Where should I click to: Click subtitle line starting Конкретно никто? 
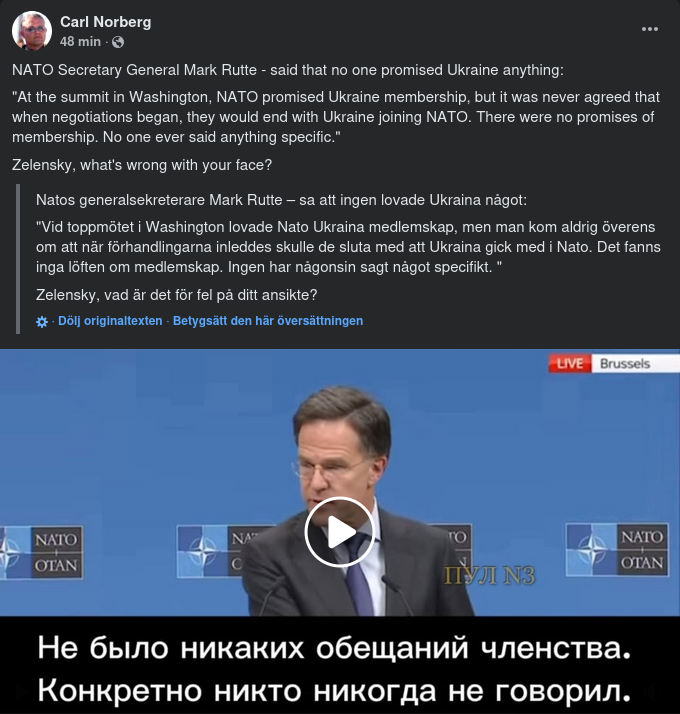pyautogui.click(x=334, y=690)
